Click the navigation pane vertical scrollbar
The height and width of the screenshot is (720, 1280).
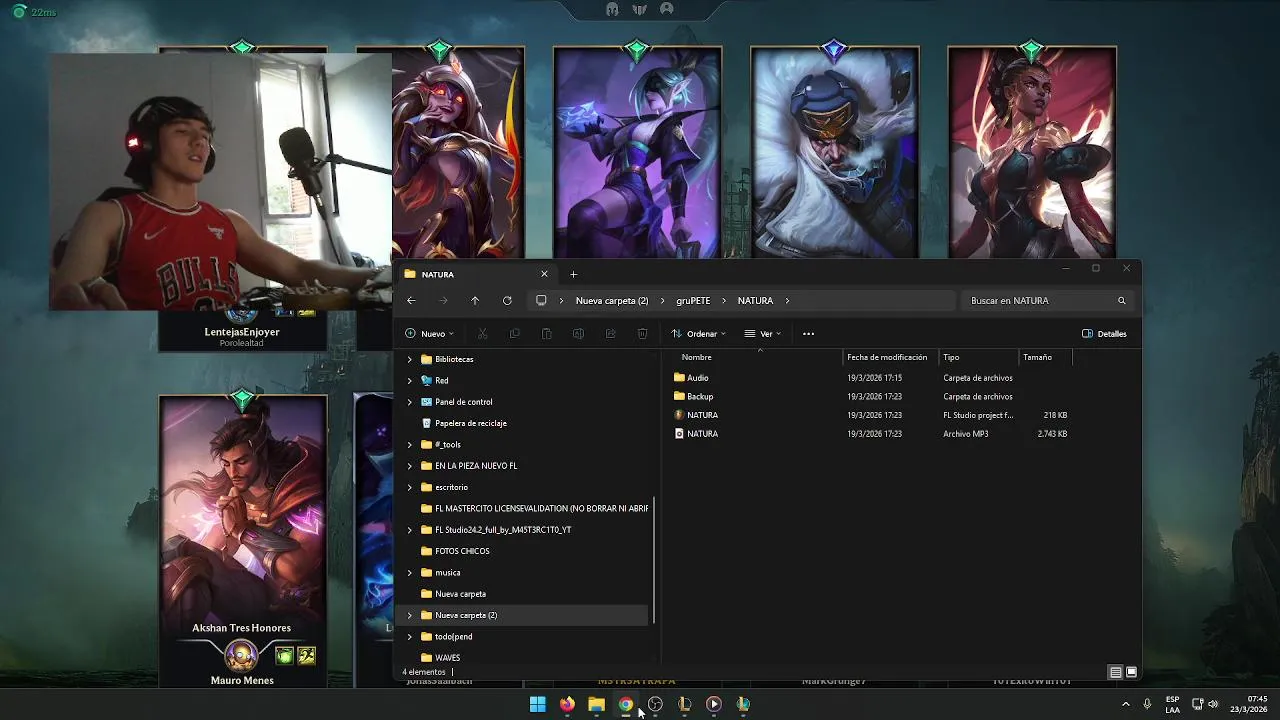coord(654,560)
